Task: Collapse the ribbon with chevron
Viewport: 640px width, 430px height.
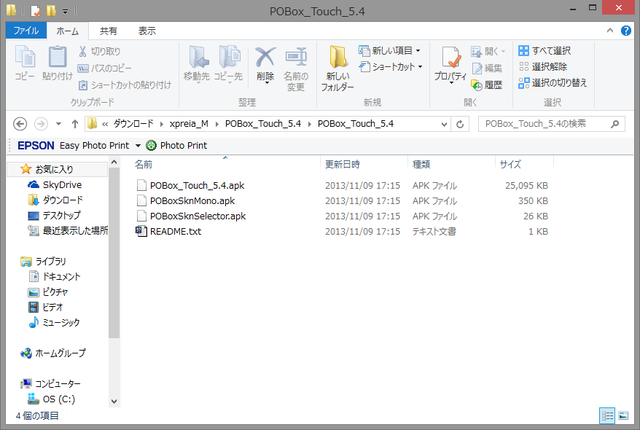Action: pos(610,31)
